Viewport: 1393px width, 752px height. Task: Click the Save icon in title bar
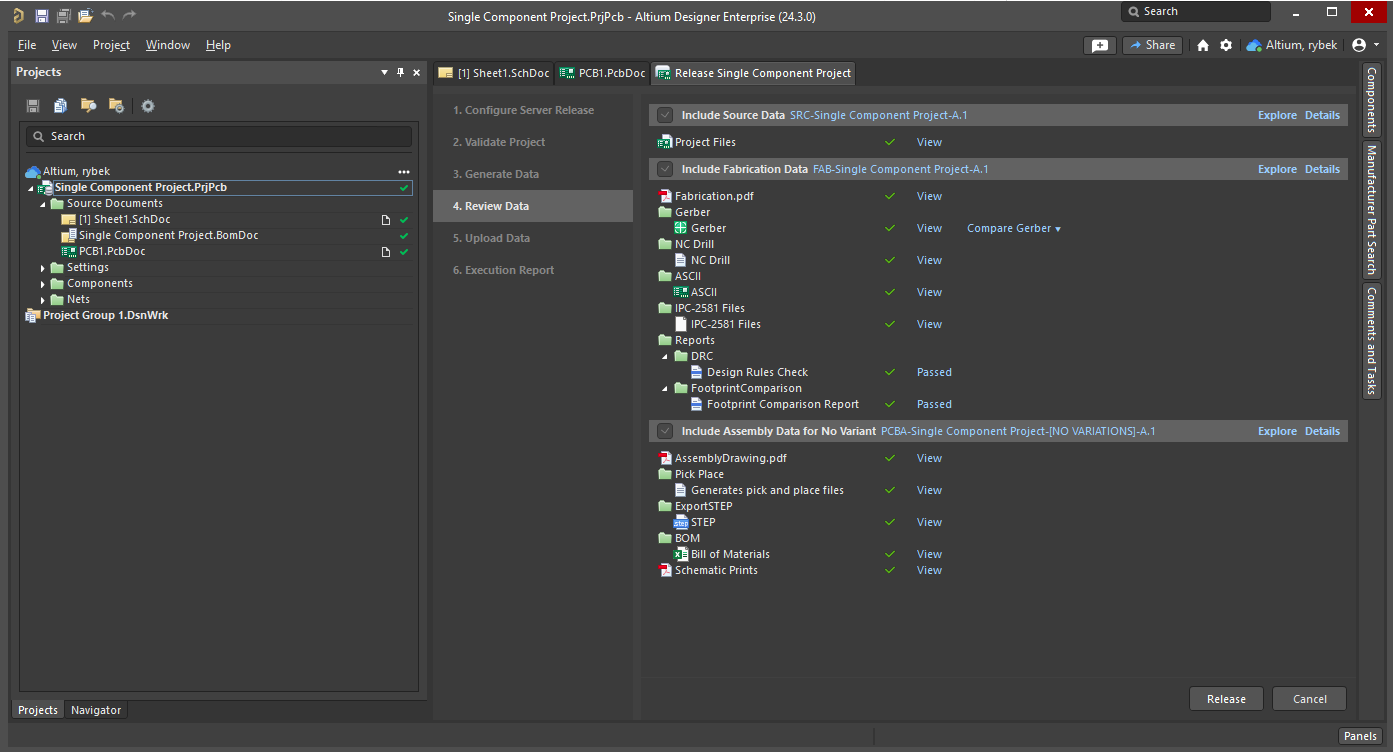(x=41, y=15)
